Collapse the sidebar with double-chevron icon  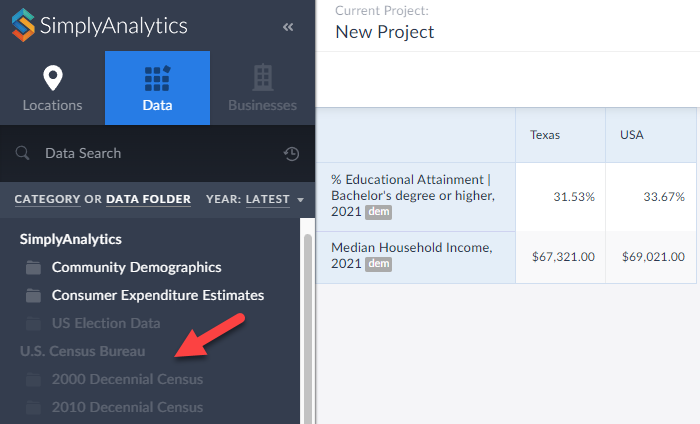point(288,27)
